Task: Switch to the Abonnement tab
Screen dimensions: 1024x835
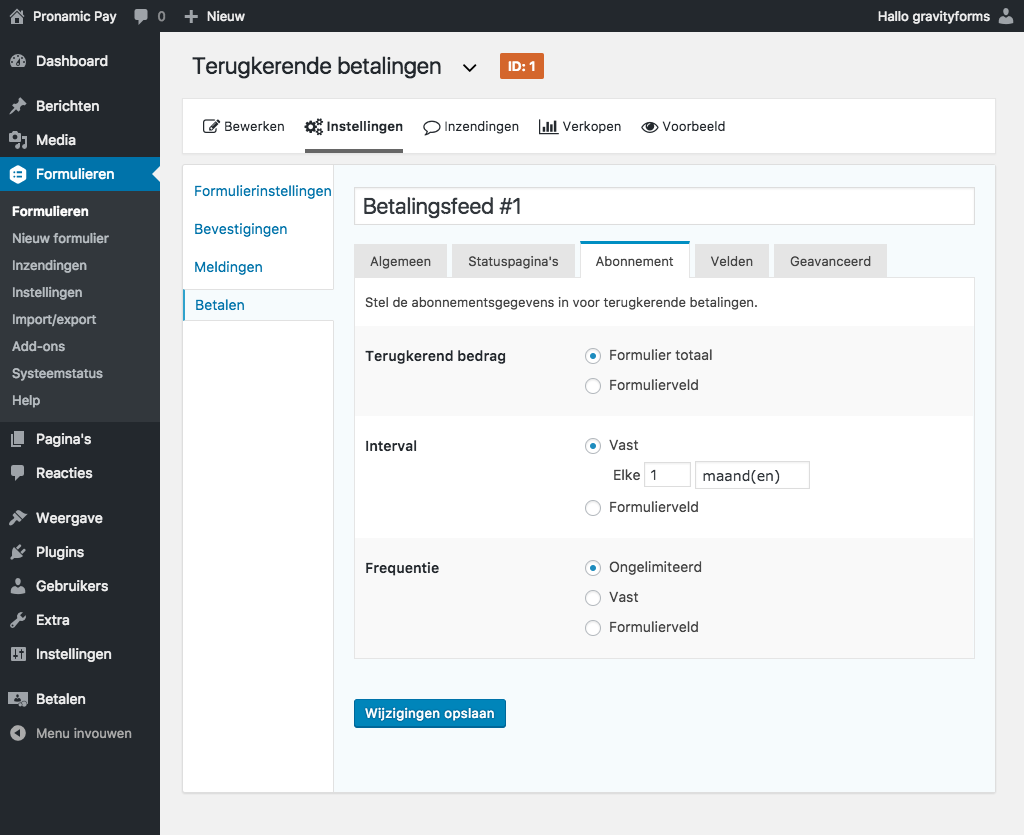Action: (634, 261)
